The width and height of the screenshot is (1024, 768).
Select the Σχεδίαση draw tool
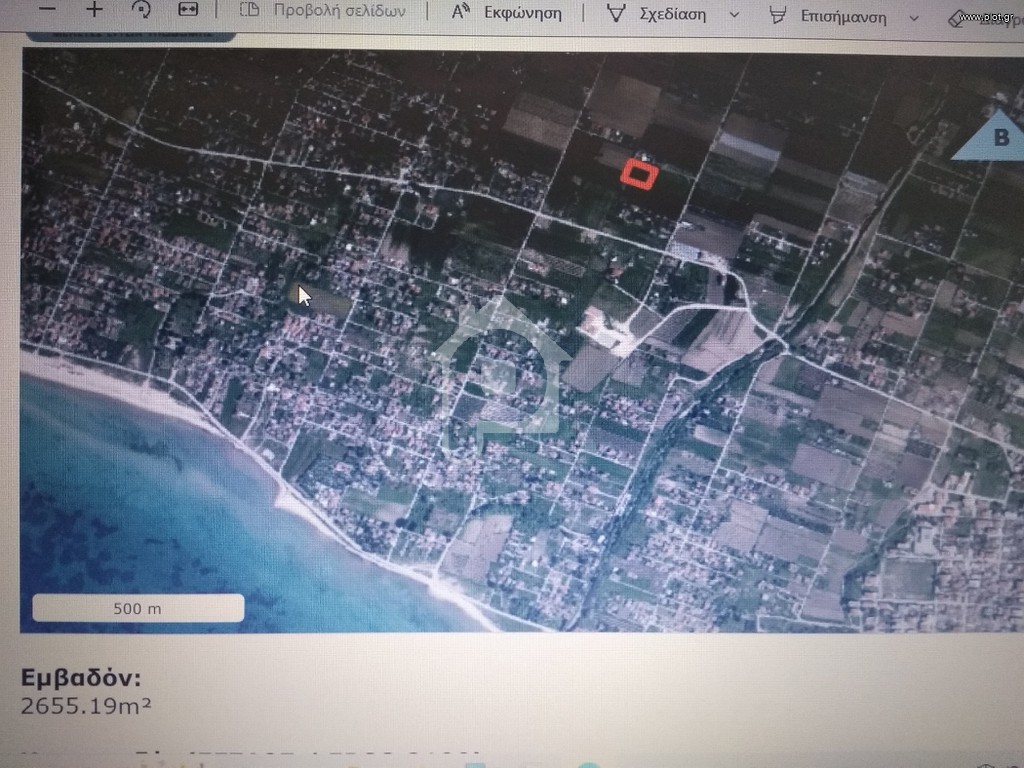656,14
